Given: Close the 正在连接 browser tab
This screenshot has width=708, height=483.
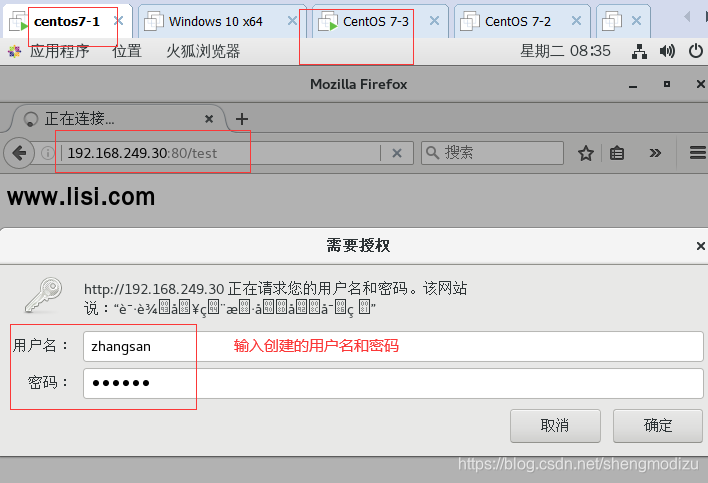Looking at the screenshot, I should pyautogui.click(x=209, y=119).
